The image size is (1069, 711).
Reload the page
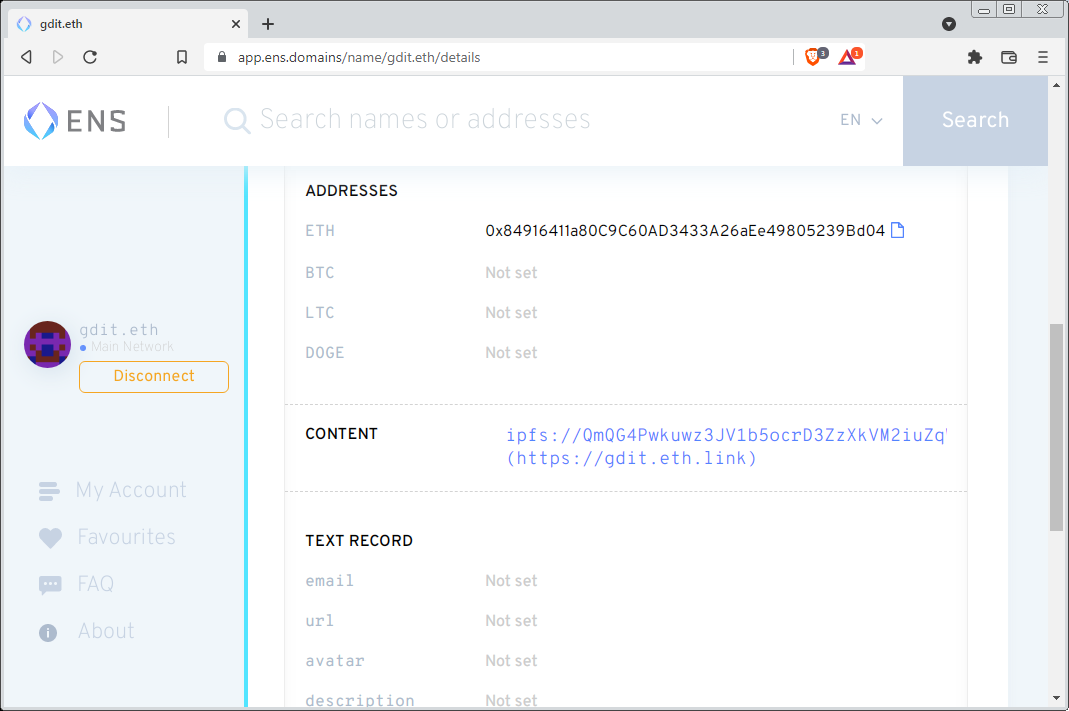pos(90,57)
